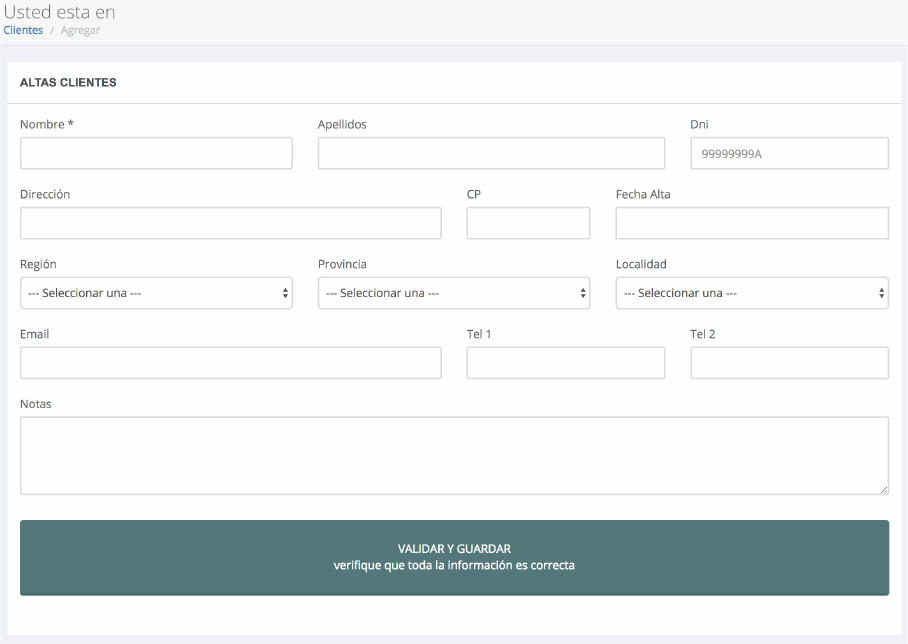Select the Dirección input field
The height and width of the screenshot is (644, 908).
coord(230,223)
